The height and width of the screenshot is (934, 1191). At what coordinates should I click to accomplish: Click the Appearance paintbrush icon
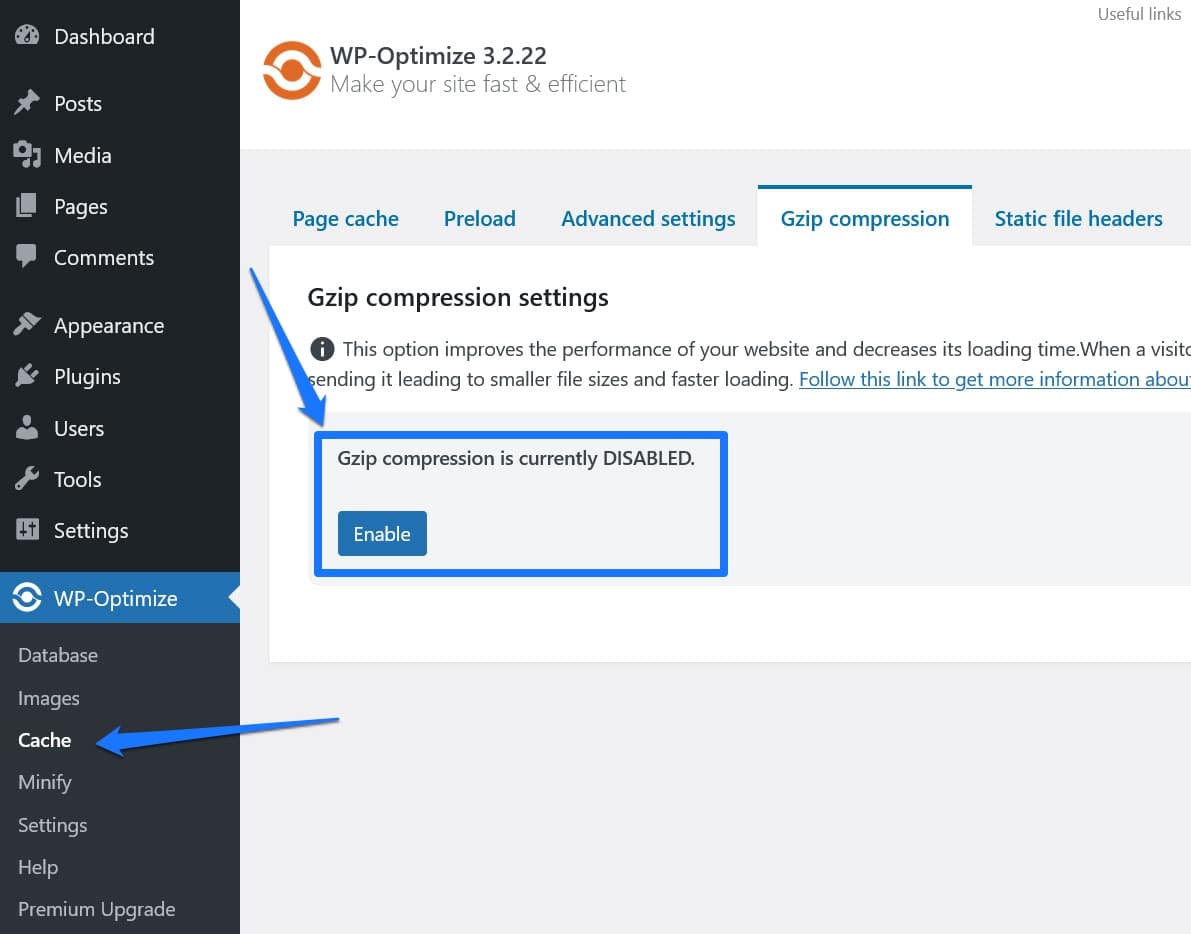(27, 325)
